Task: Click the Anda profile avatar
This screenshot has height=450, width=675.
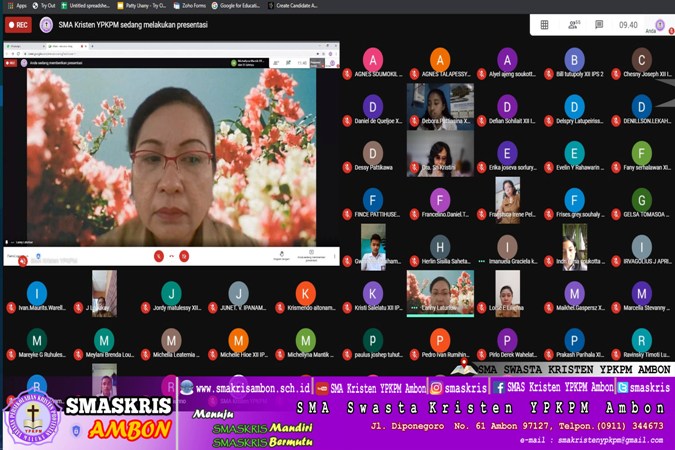Action: [x=659, y=25]
